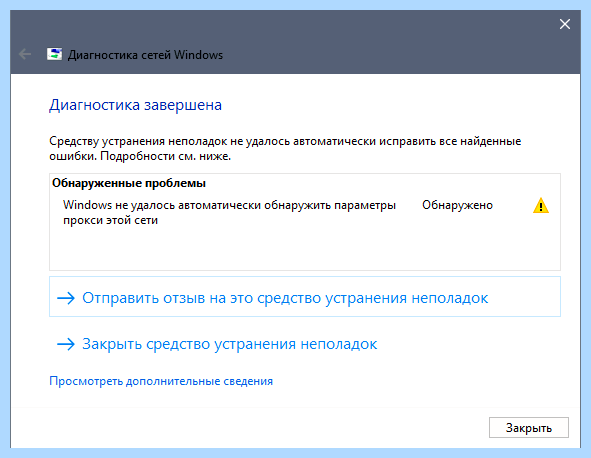Click the yellow warning triangle icon
The height and width of the screenshot is (458, 591).
tap(541, 205)
